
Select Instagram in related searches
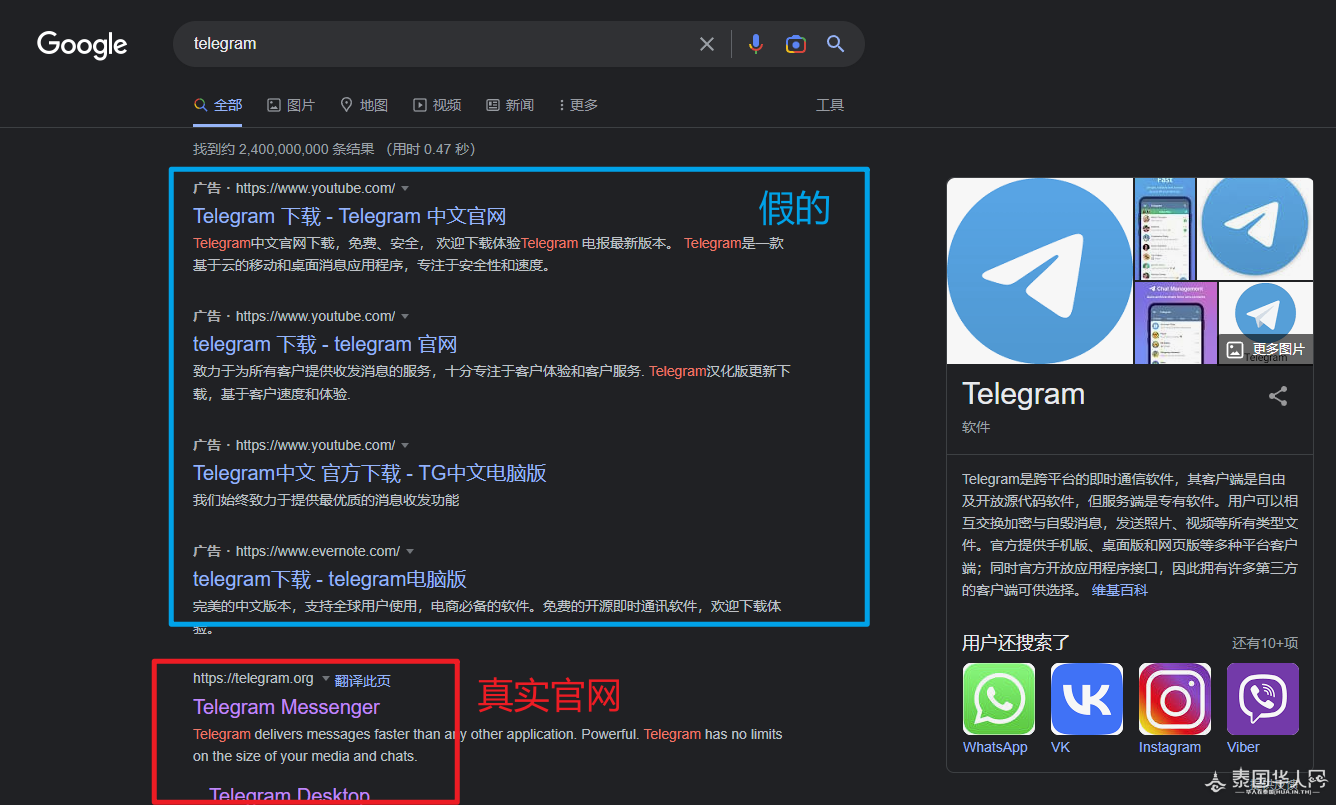click(1174, 700)
